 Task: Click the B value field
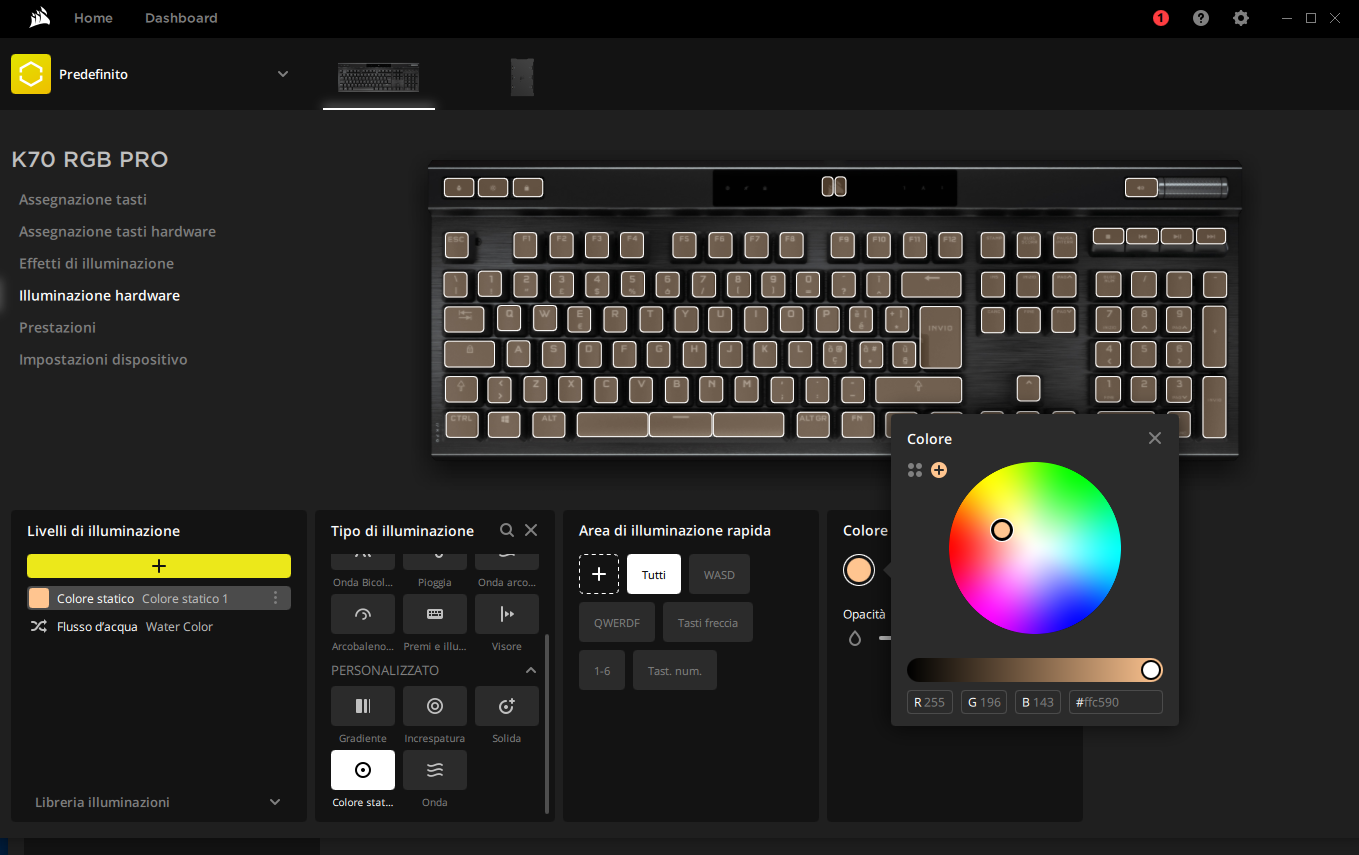pos(1038,702)
